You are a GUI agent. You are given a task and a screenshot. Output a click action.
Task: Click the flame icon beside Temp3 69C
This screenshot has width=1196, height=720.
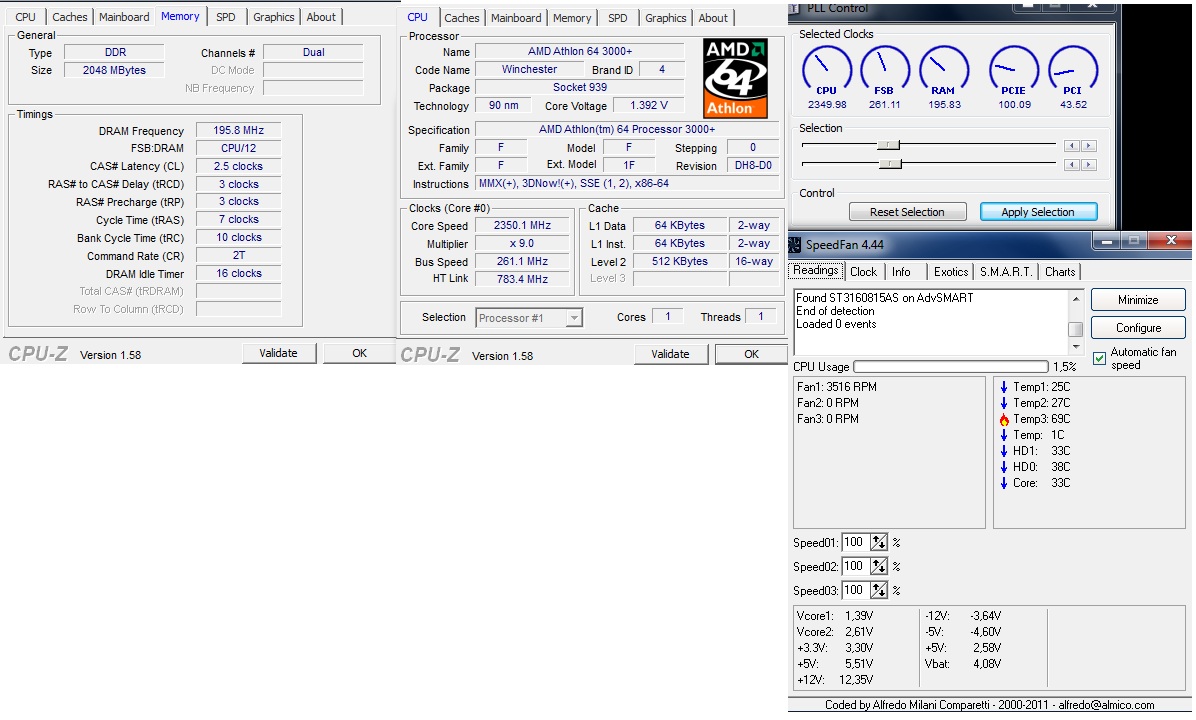coord(1004,419)
